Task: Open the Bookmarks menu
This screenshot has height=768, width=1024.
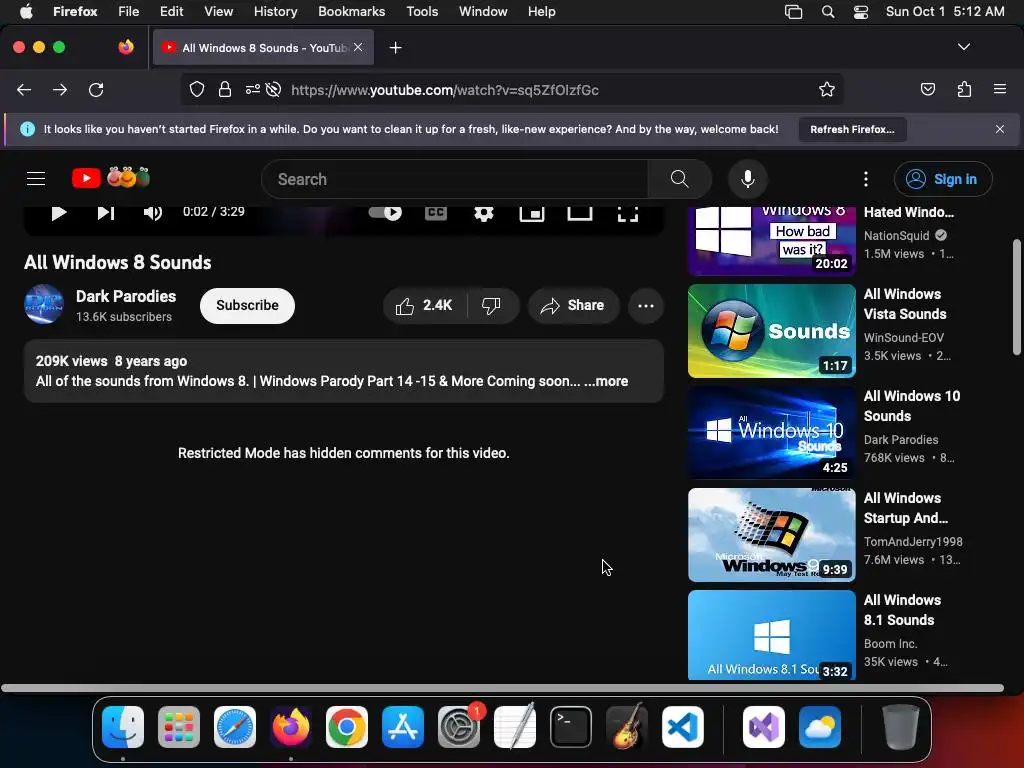Action: [x=351, y=12]
